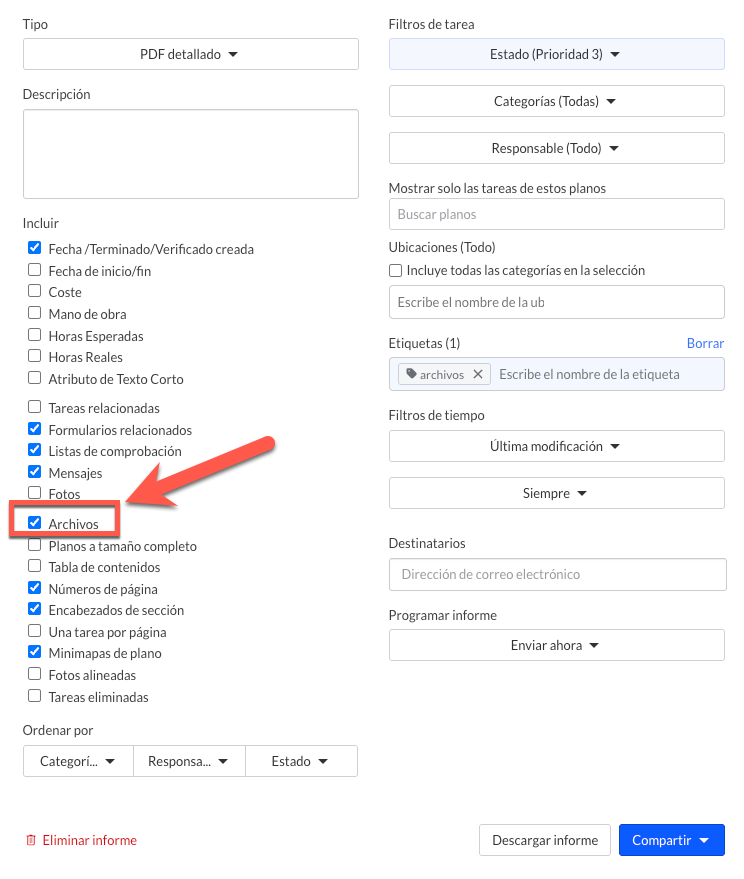Enable the Fotos checkbox
Viewport: 744px width, 879px height.
coord(34,492)
